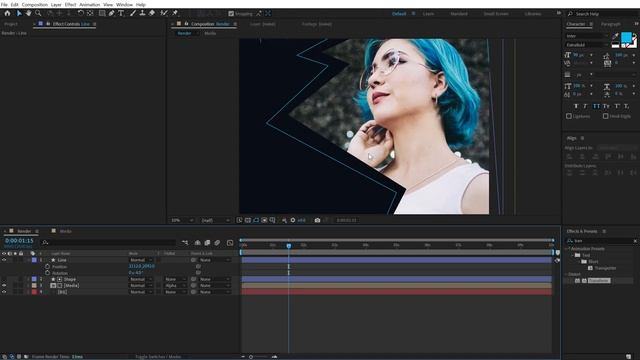The image size is (640, 360).
Task: Select the Type text tool
Action: click(121, 13)
